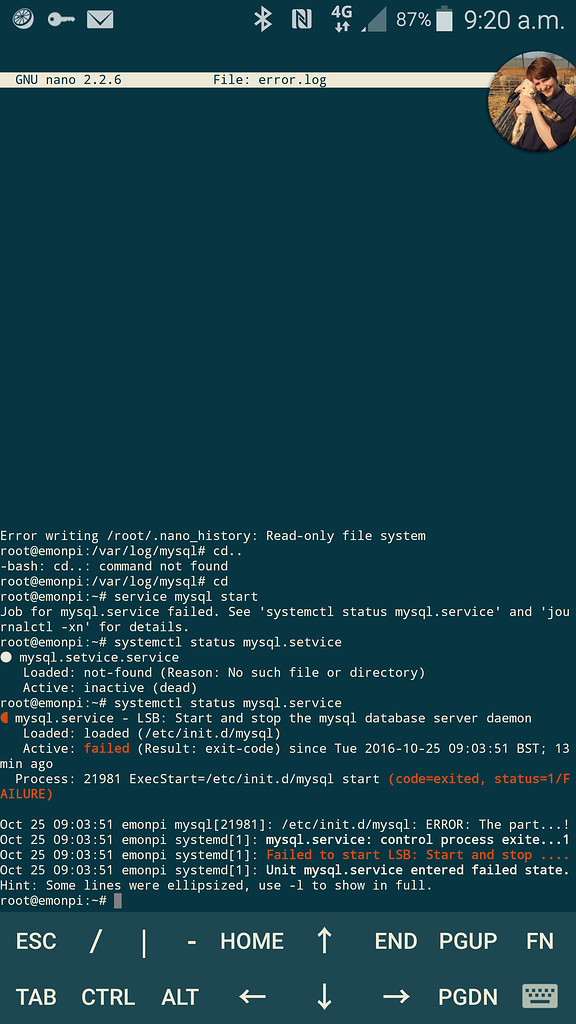576x1024 pixels.
Task: Tap the floating profile picture bubble
Action: pyautogui.click(x=533, y=101)
